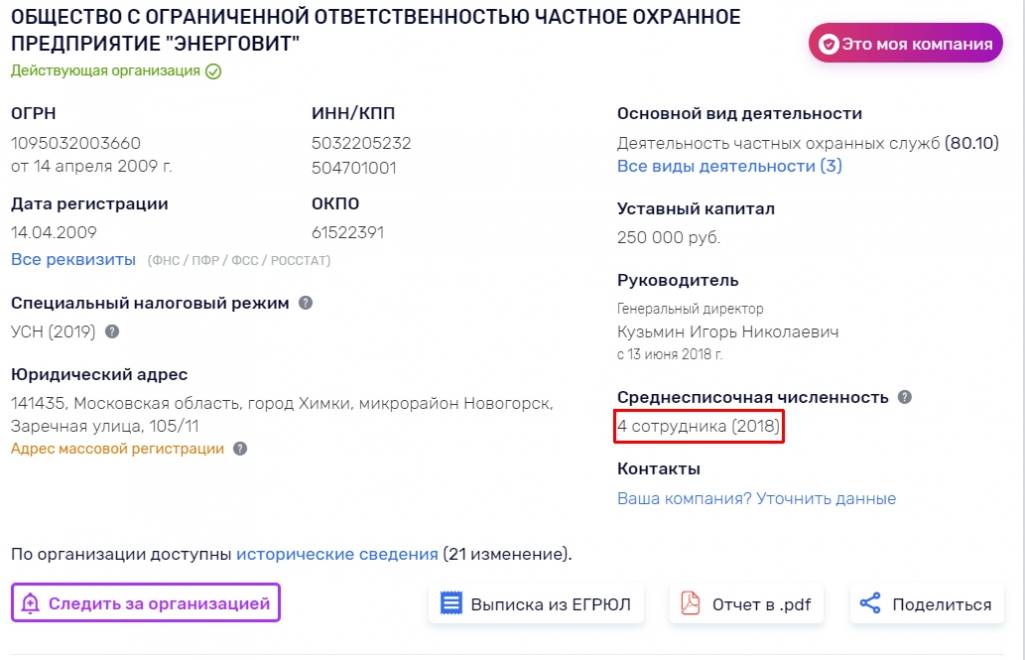Click the Следить за организацией button
This screenshot has height=660, width=1025.
point(146,602)
